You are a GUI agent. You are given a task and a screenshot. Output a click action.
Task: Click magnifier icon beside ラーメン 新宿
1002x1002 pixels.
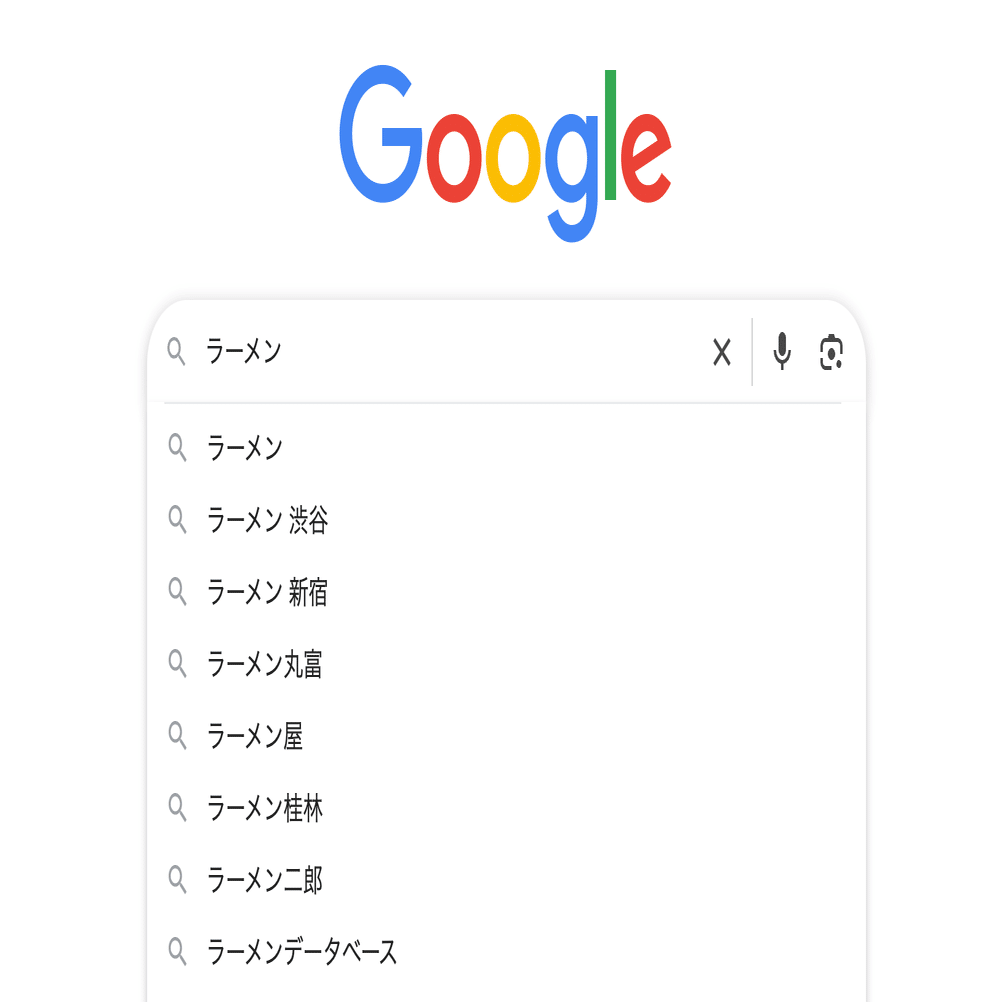coord(178,592)
